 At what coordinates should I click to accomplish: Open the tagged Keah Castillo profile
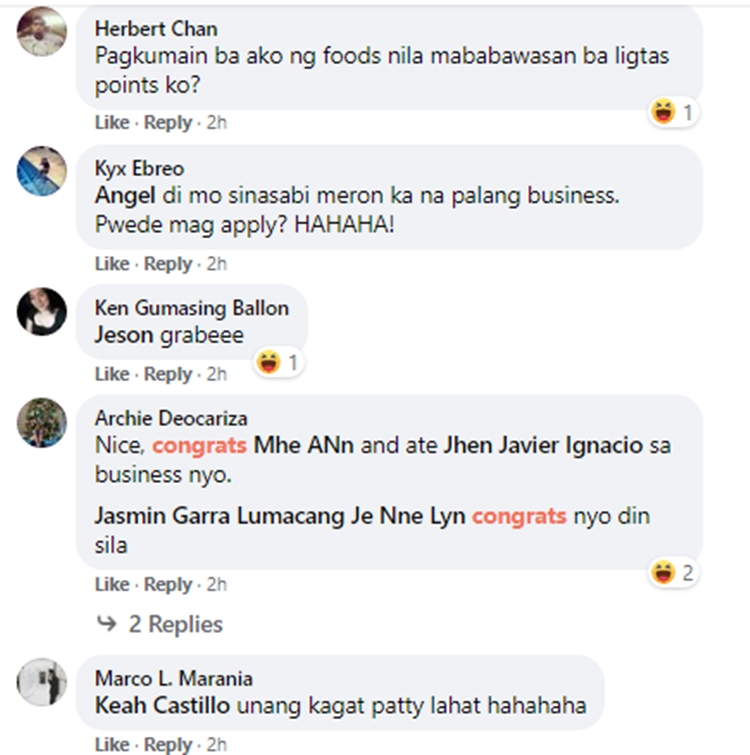click(x=162, y=706)
